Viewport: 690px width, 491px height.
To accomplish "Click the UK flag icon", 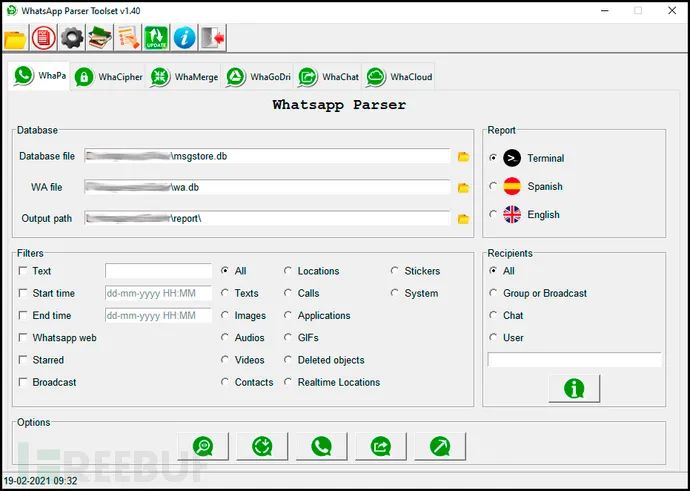I will (512, 214).
